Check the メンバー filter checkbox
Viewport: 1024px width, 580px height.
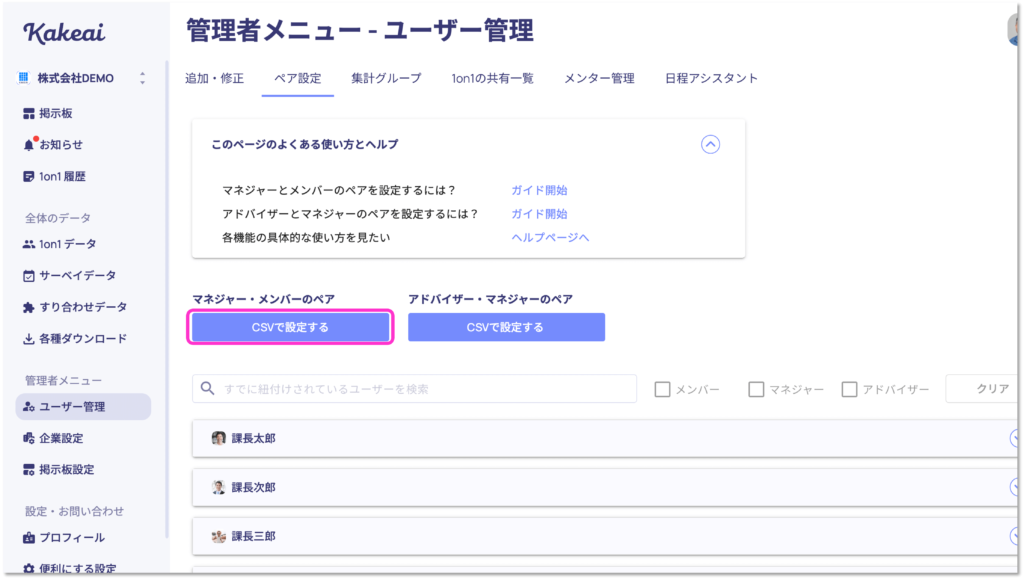coord(662,389)
